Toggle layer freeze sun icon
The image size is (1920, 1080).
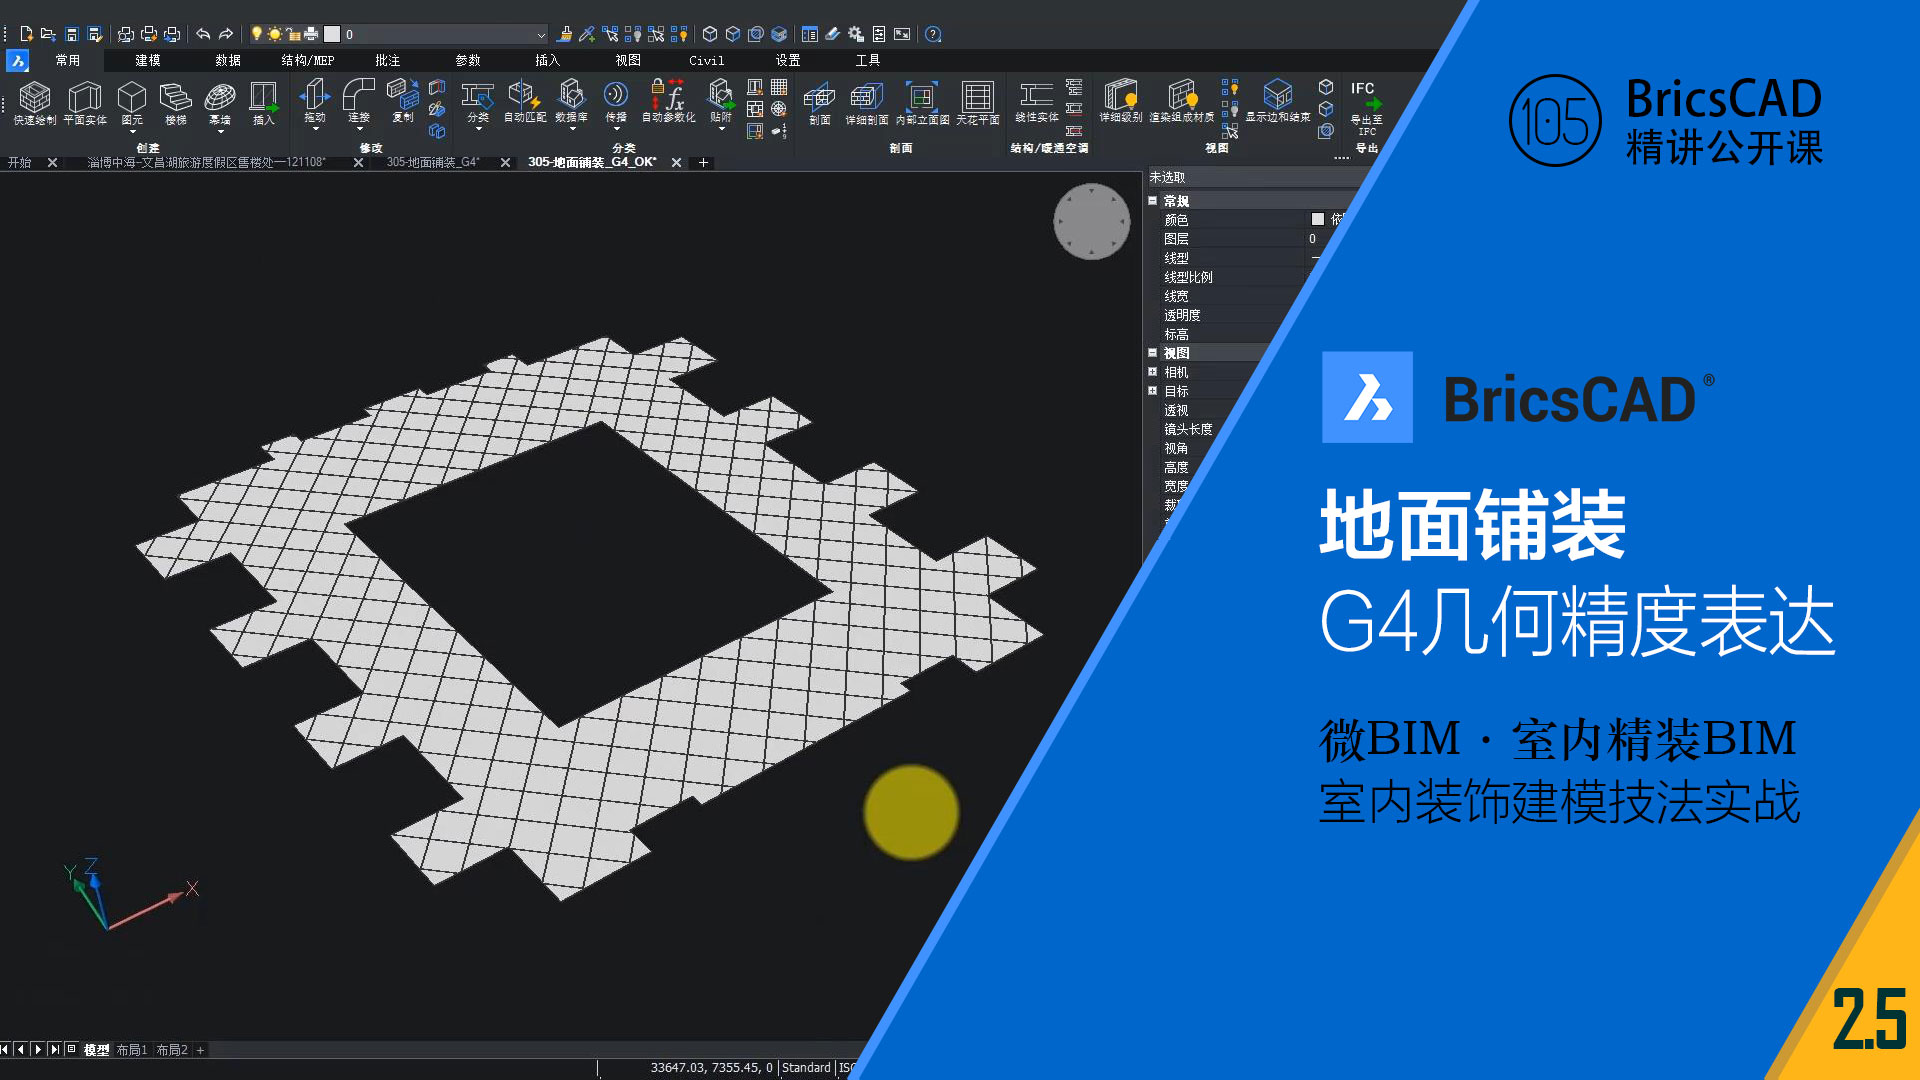click(275, 34)
